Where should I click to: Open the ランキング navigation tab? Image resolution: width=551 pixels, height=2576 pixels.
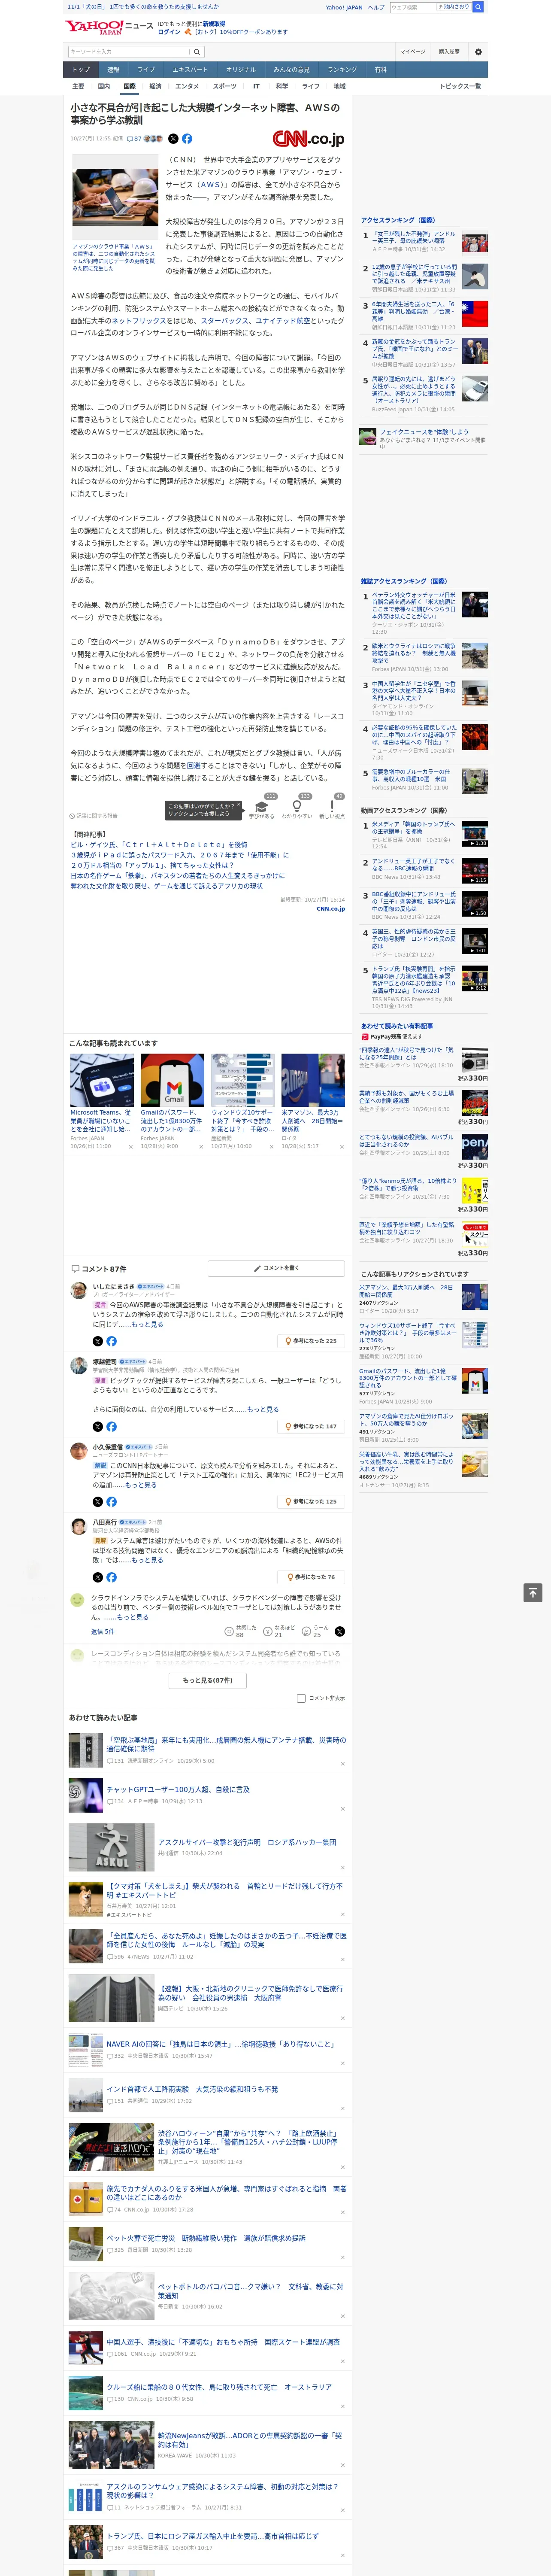(x=342, y=70)
